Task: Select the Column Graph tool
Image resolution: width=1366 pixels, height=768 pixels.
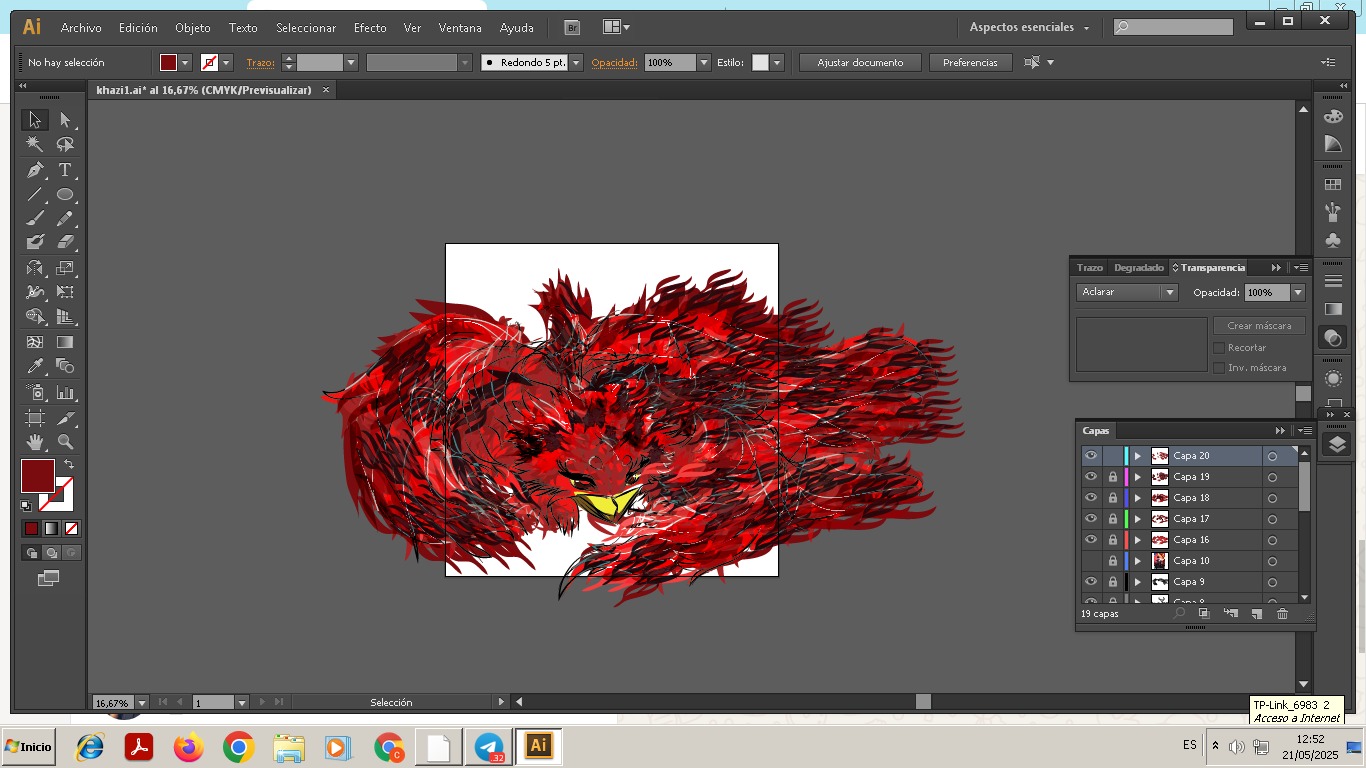Action: click(x=65, y=392)
